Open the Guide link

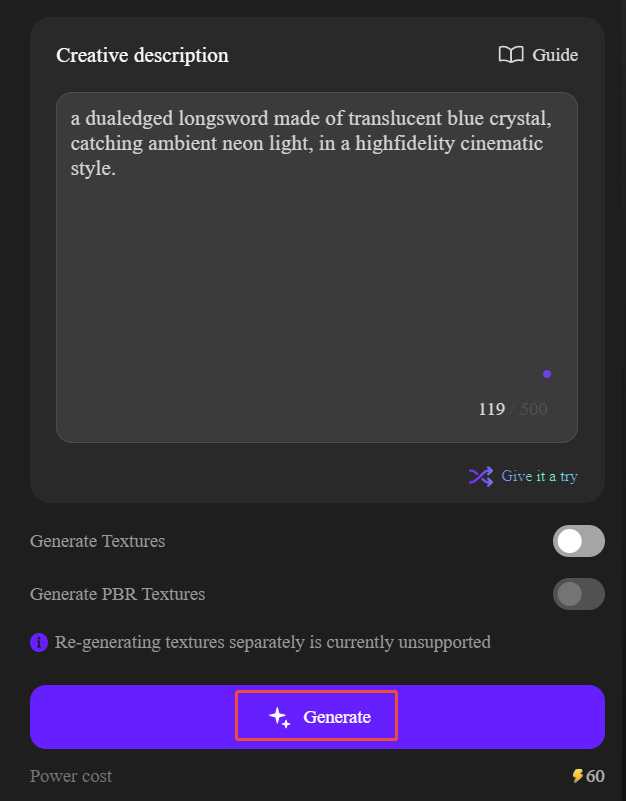[554, 55]
